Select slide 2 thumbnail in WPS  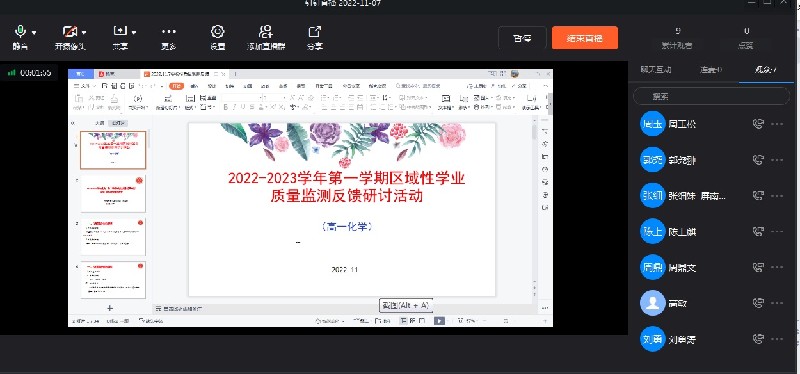(113, 193)
